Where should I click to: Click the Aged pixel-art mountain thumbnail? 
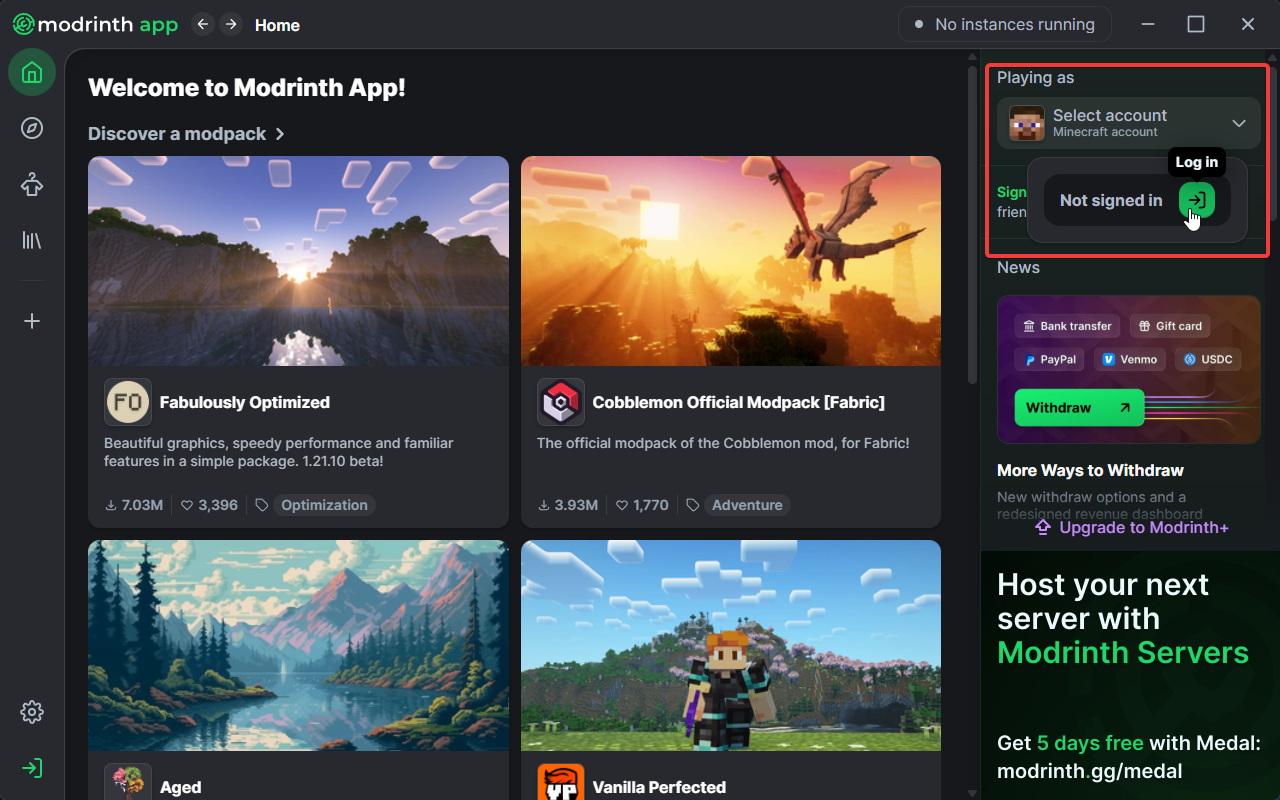pos(298,646)
